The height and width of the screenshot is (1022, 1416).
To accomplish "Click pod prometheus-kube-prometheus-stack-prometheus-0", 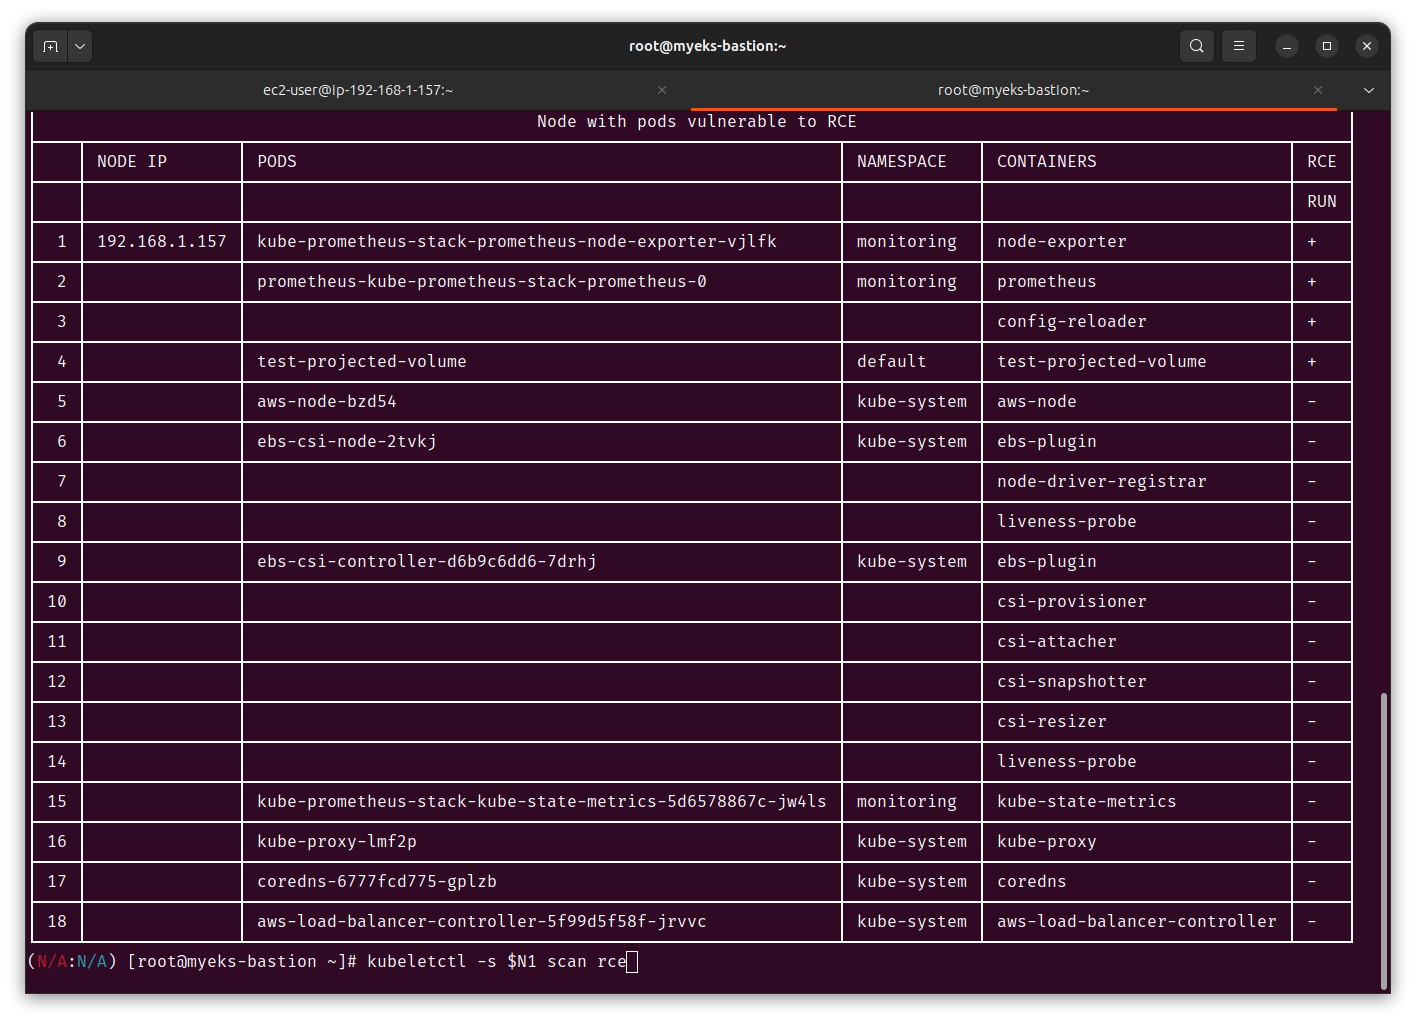I will click(x=482, y=282).
